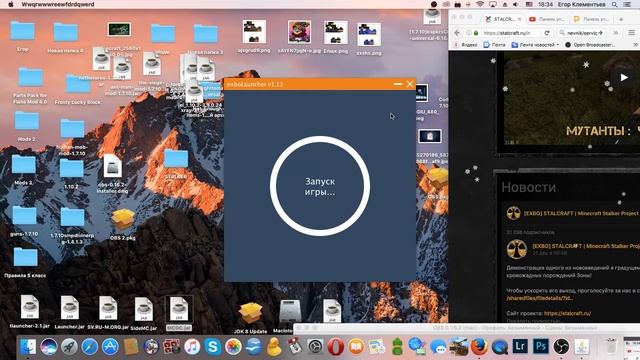The width and height of the screenshot is (640, 360).
Task: Open Lightroom (Lr) in the Dock
Action: tap(520, 347)
